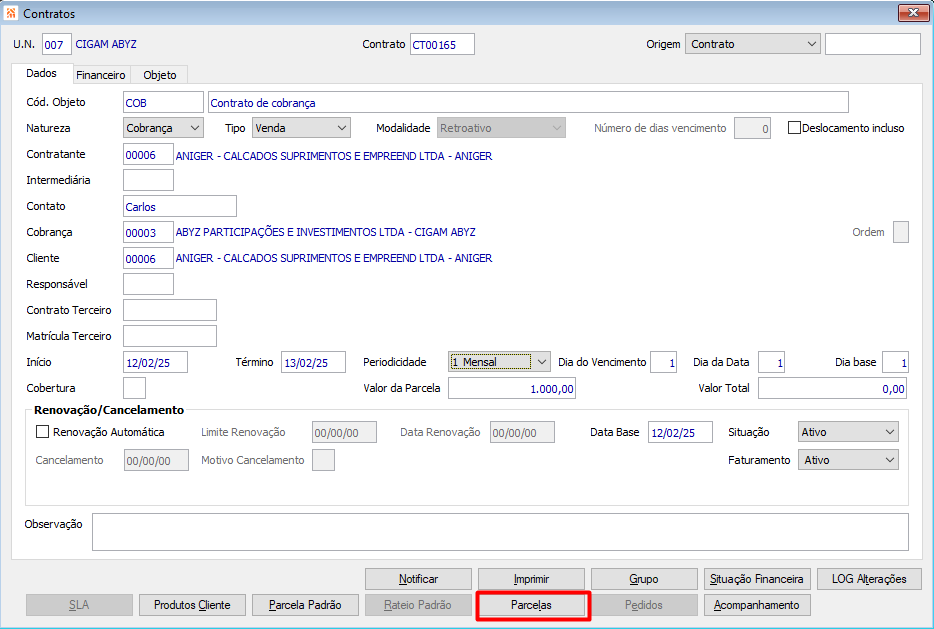Screen dimensions: 934x629
Task: Open the Tipo dropdown showing Venda
Action: point(301,128)
